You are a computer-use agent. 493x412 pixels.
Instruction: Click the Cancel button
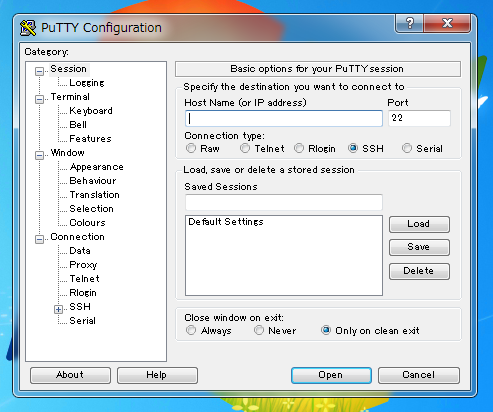(x=419, y=375)
